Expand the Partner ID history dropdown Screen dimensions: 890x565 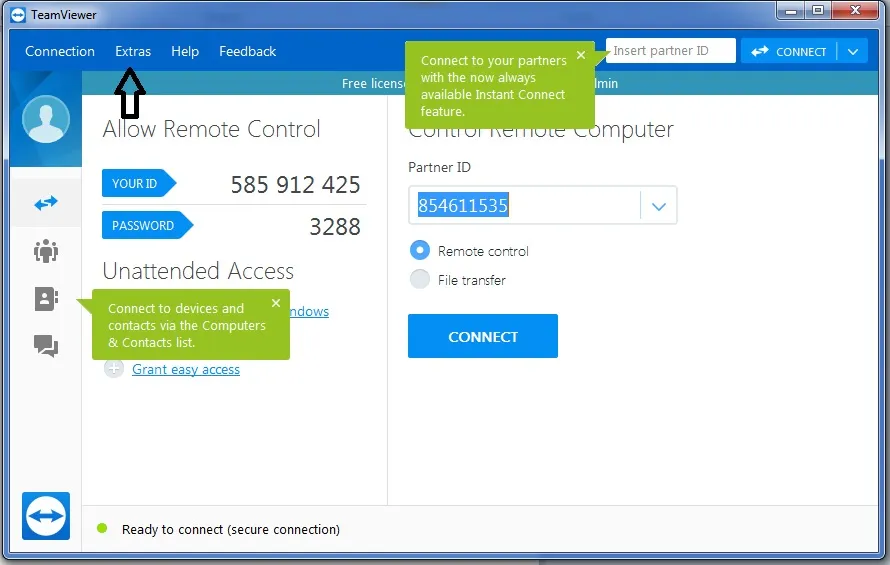658,206
